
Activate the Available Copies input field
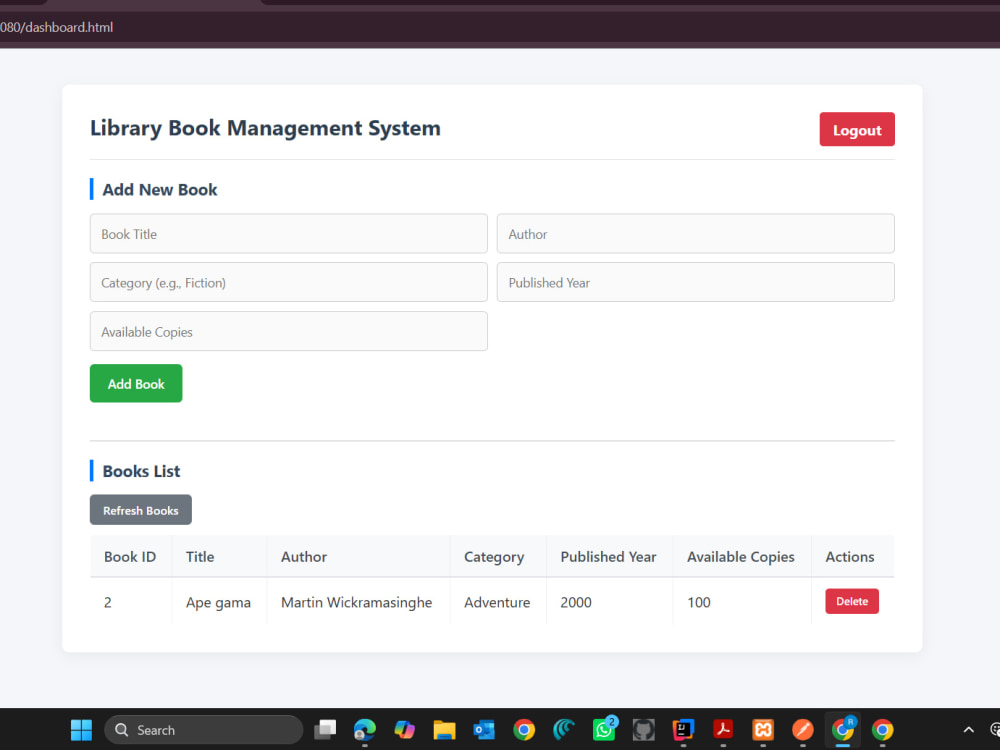pyautogui.click(x=288, y=331)
